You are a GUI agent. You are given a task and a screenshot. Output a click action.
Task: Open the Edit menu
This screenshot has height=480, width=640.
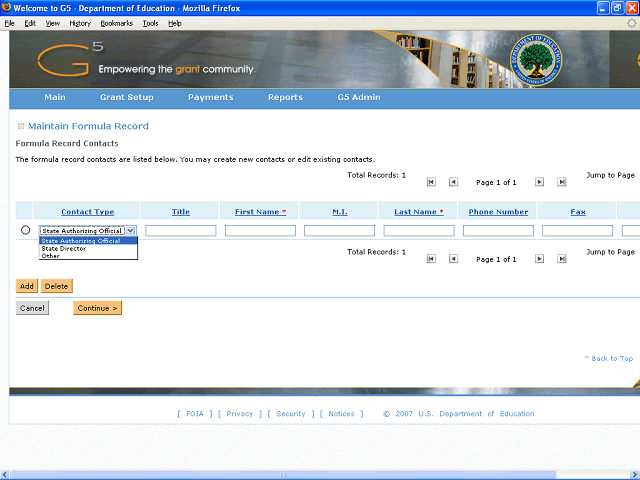point(30,23)
